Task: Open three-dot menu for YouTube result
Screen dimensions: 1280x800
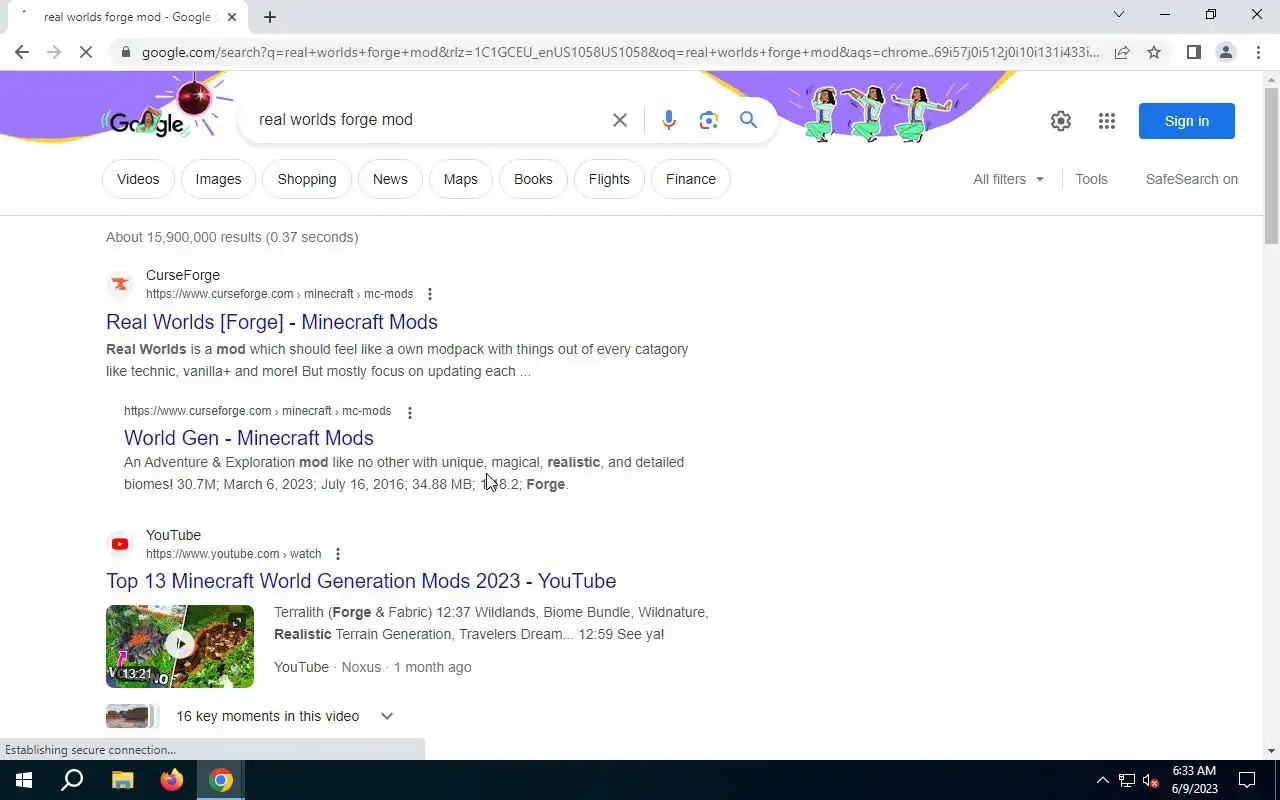Action: (x=338, y=554)
